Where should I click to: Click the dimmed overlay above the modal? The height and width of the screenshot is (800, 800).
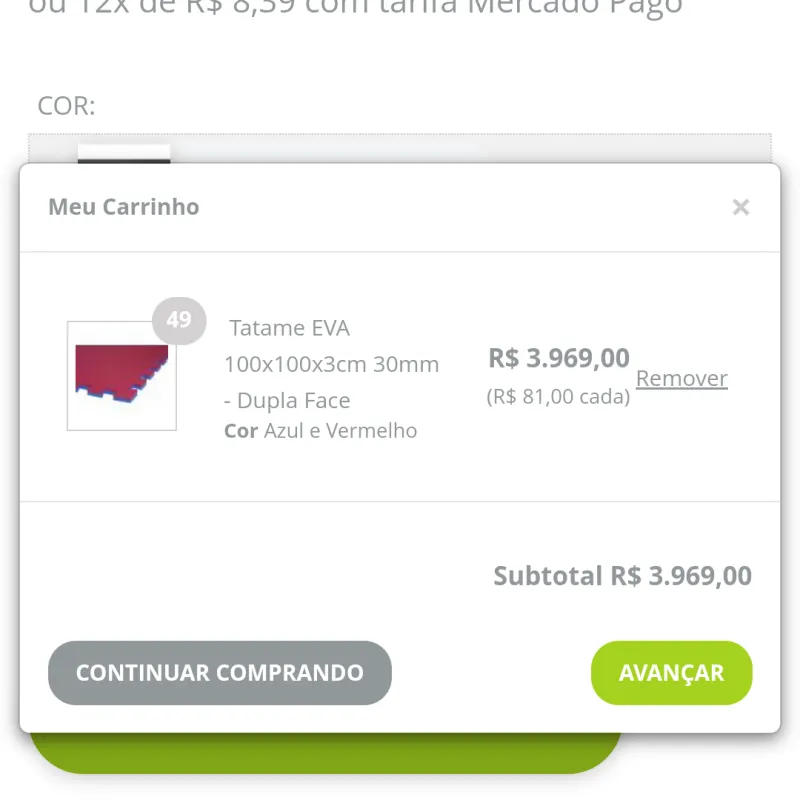coord(400,60)
